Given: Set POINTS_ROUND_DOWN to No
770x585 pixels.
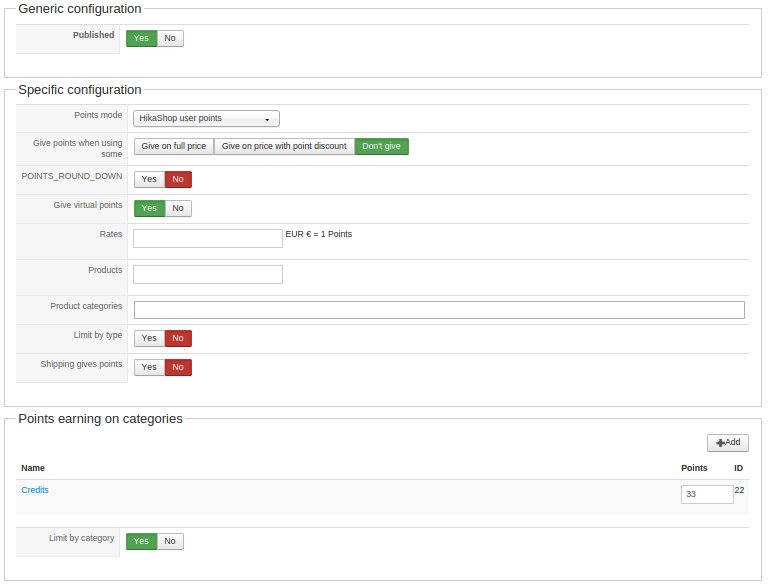Looking at the screenshot, I should click(178, 179).
